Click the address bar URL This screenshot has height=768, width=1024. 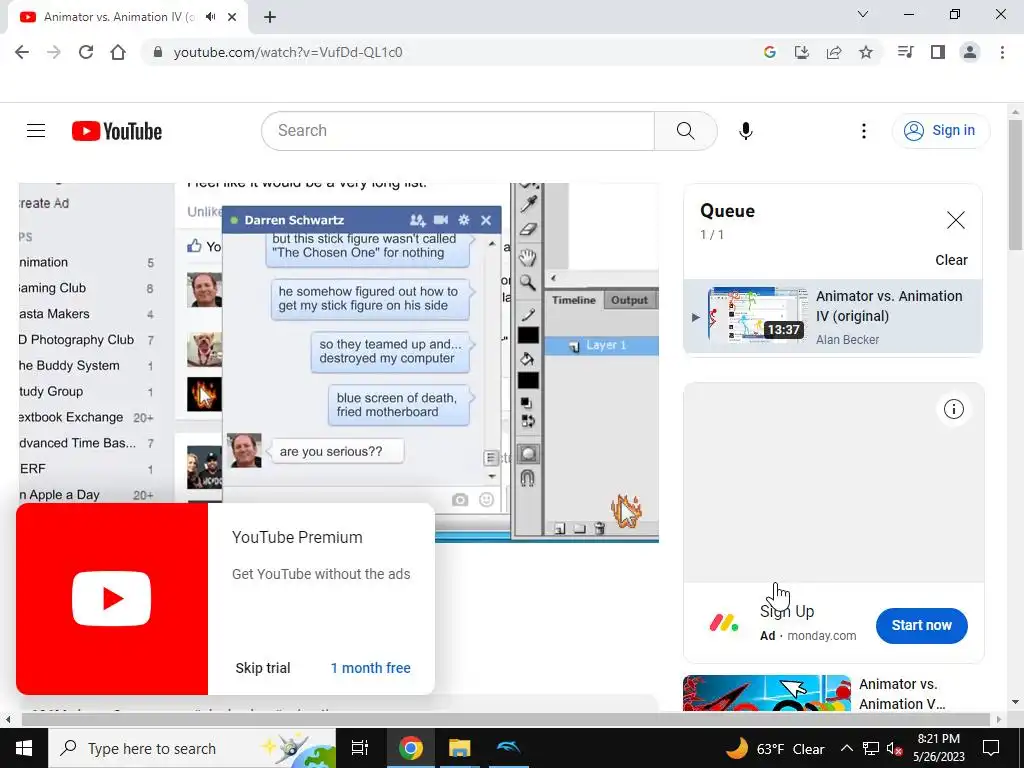pos(288,52)
